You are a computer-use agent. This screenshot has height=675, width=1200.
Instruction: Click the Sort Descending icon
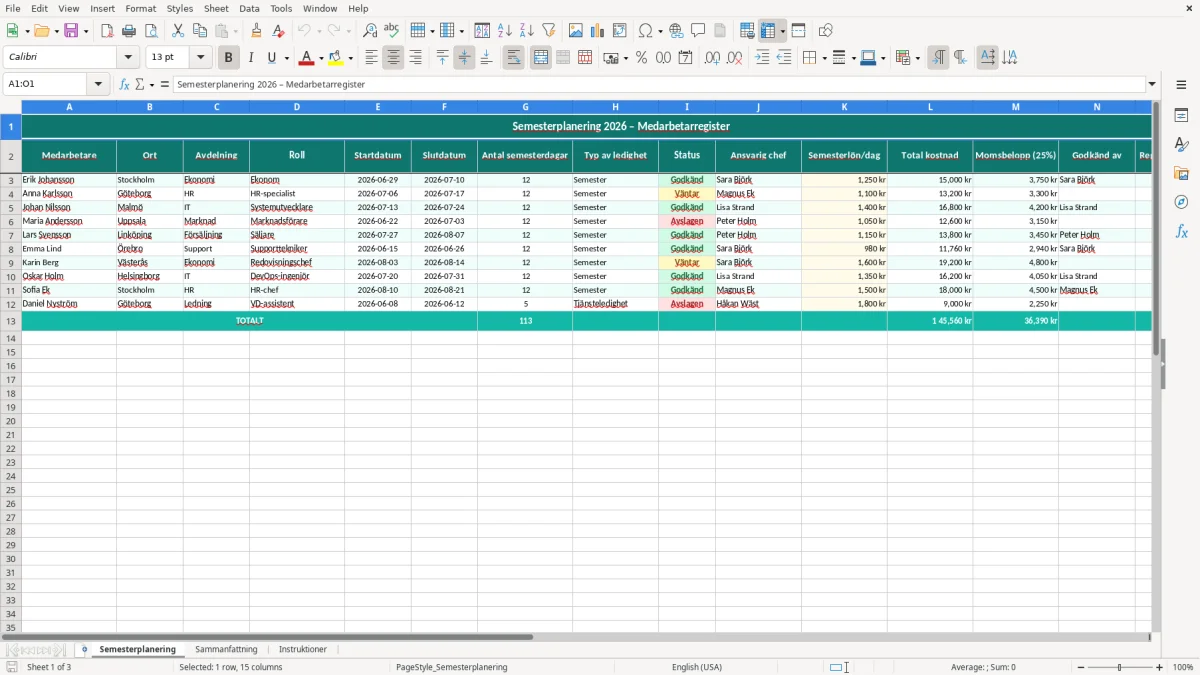tap(527, 31)
